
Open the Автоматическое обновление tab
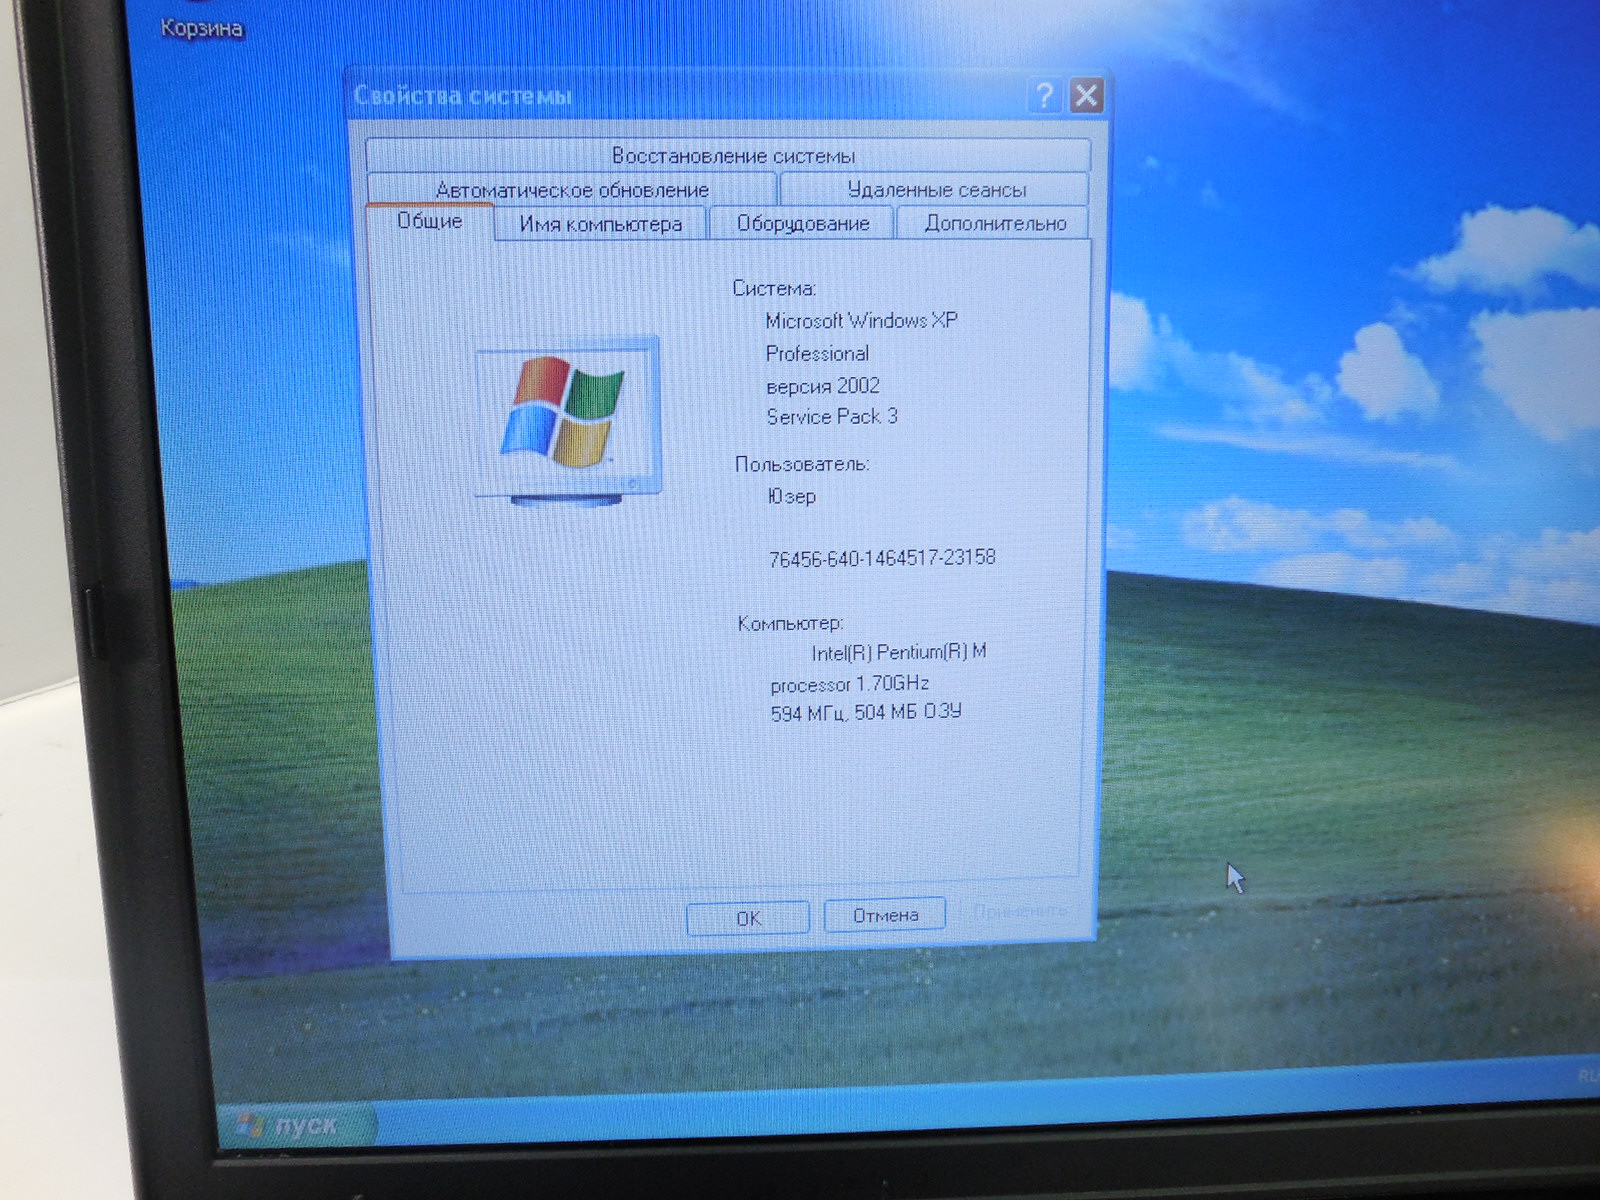pyautogui.click(x=571, y=190)
